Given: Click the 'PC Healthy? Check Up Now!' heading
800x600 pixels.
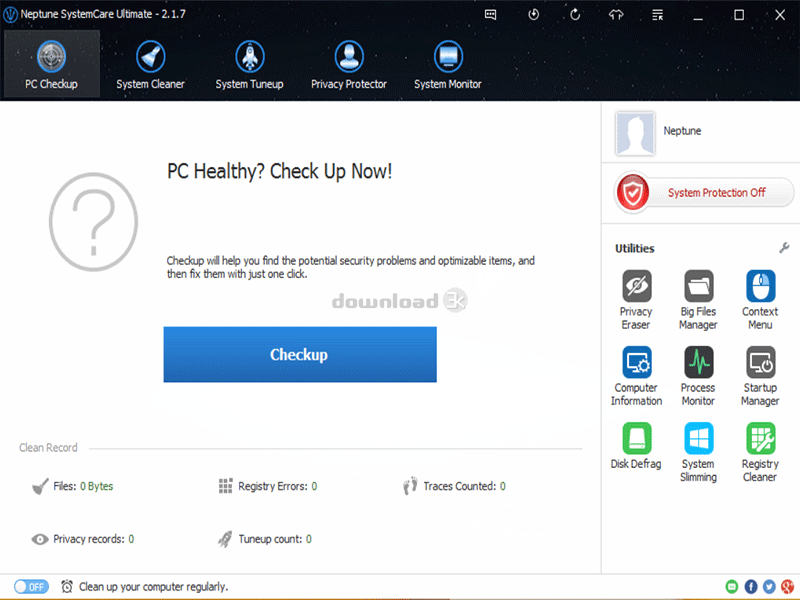Looking at the screenshot, I should tap(280, 171).
